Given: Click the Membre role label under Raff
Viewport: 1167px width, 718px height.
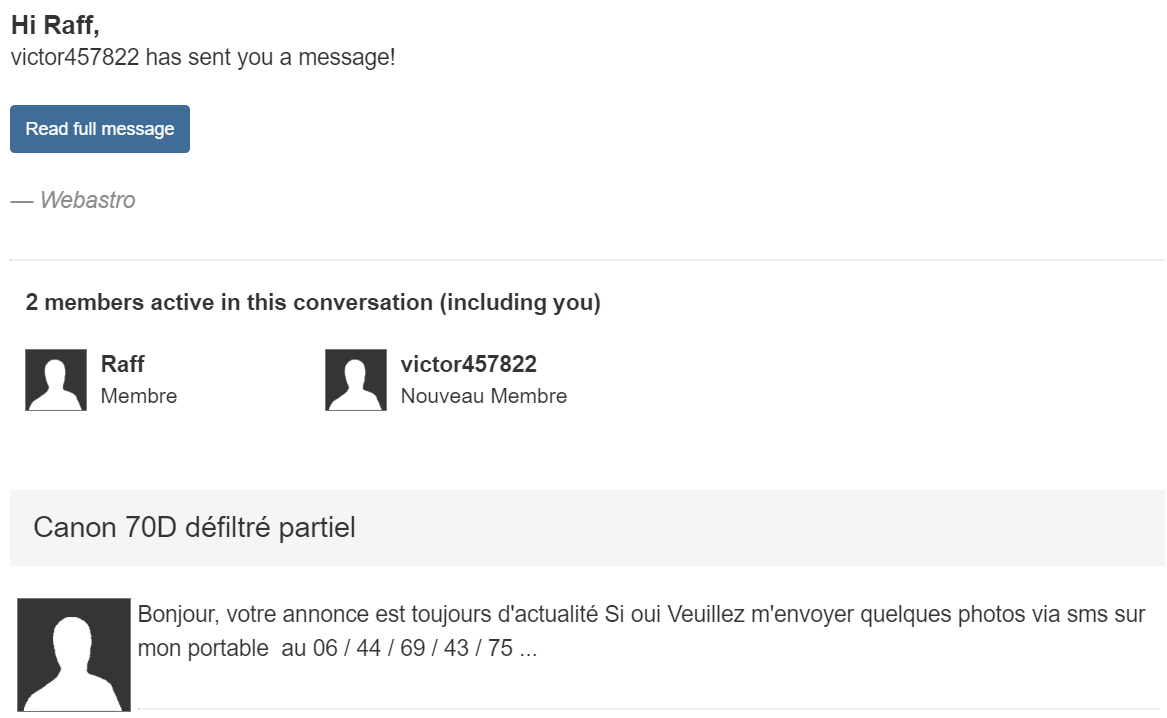Looking at the screenshot, I should pyautogui.click(x=139, y=396).
